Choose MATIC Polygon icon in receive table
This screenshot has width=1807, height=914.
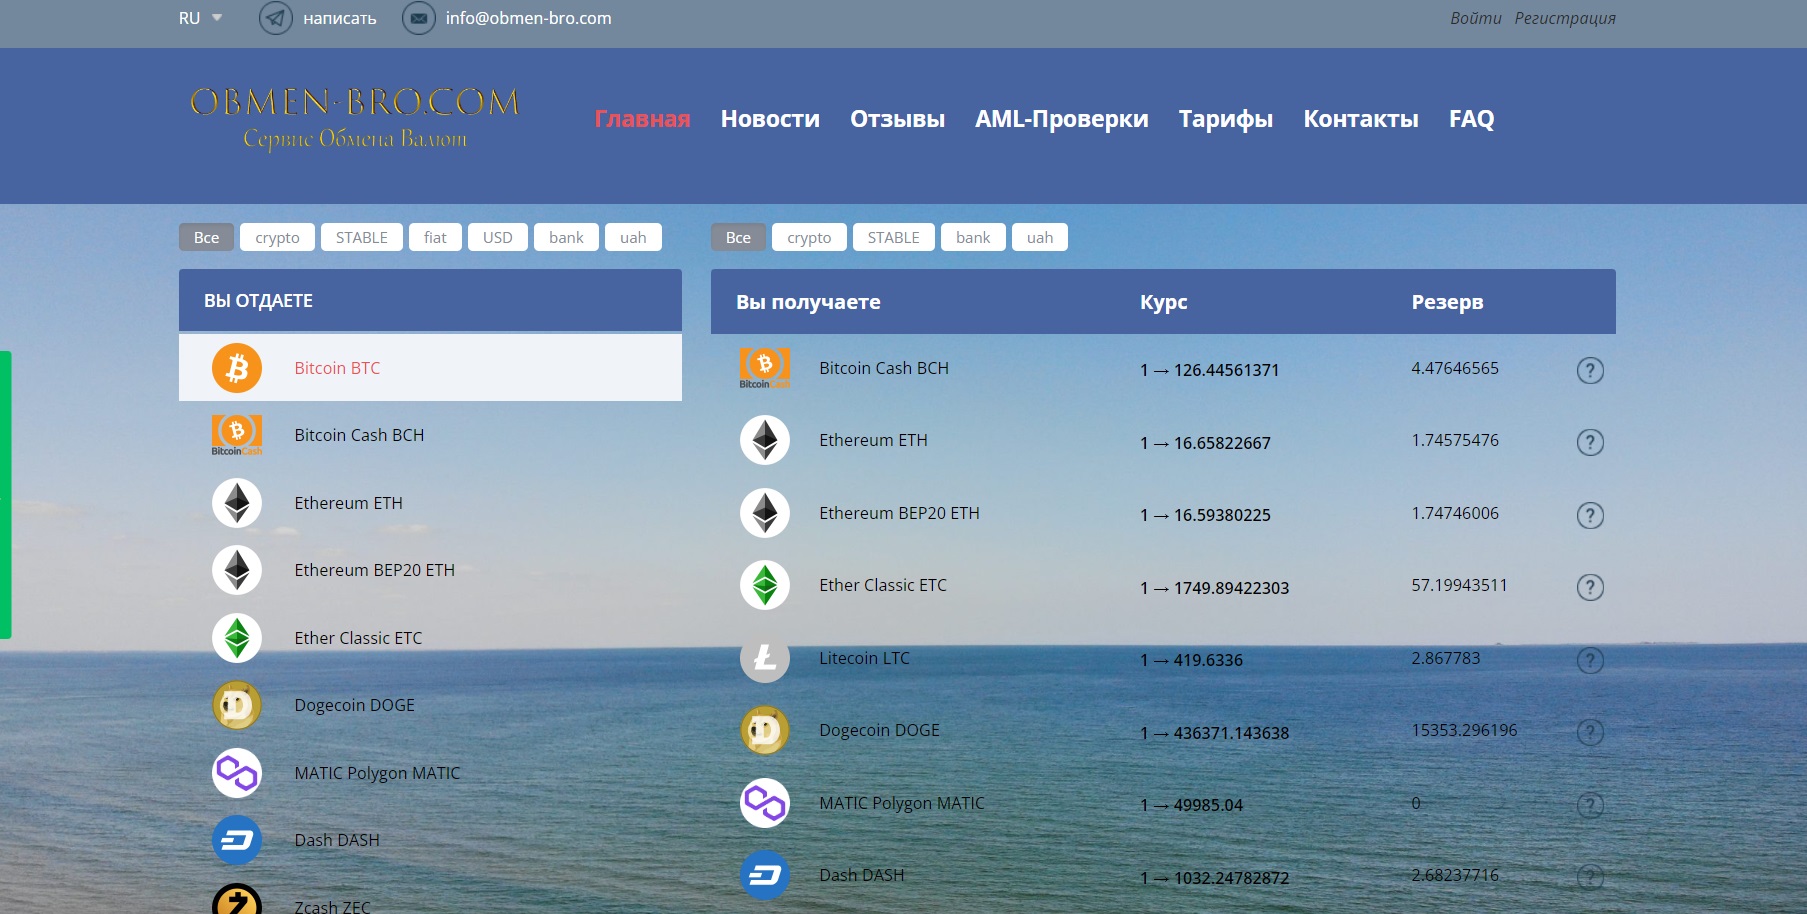pos(765,803)
